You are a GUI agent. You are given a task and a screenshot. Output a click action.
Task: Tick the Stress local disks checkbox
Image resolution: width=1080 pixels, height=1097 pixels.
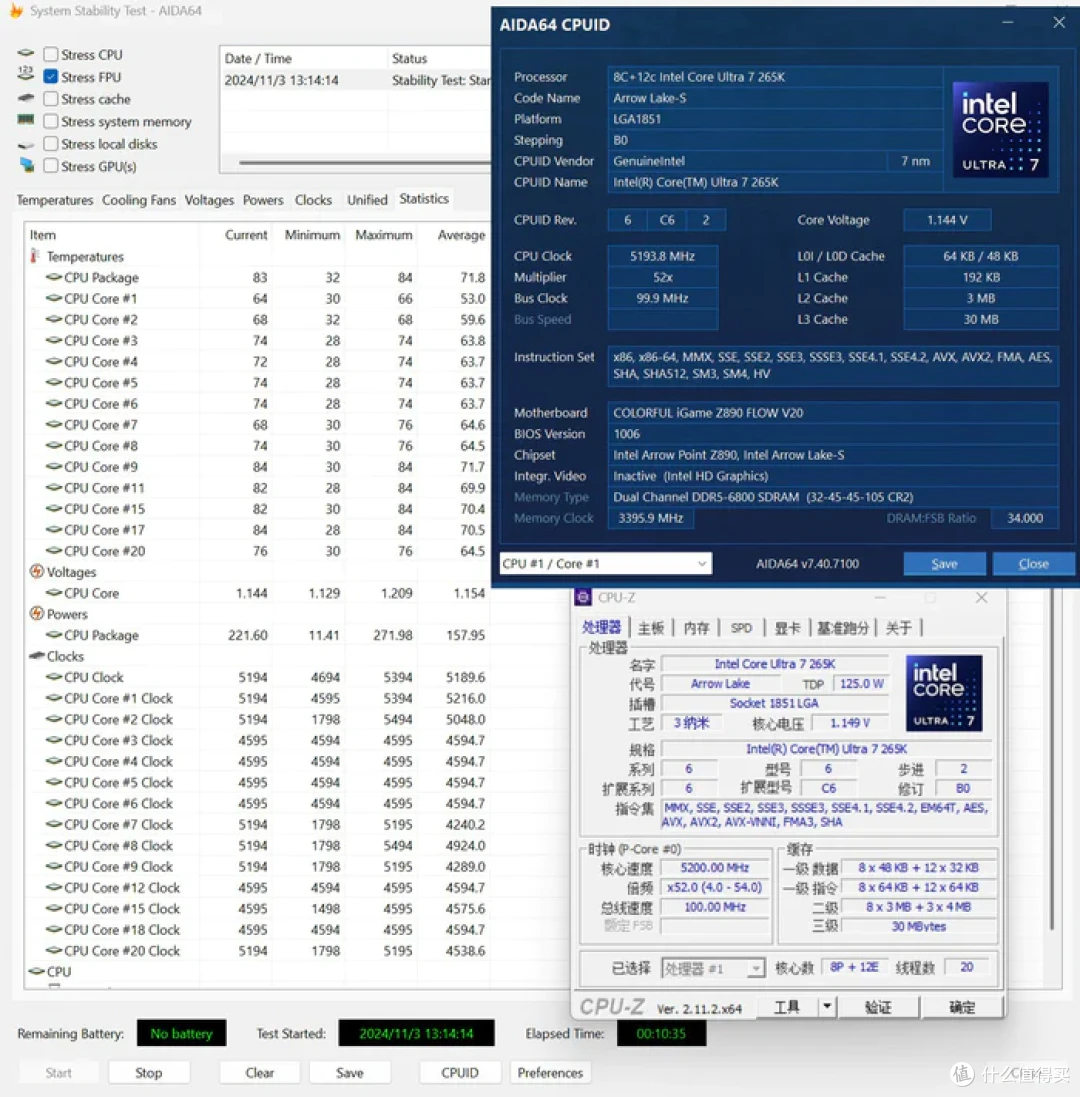pyautogui.click(x=50, y=144)
